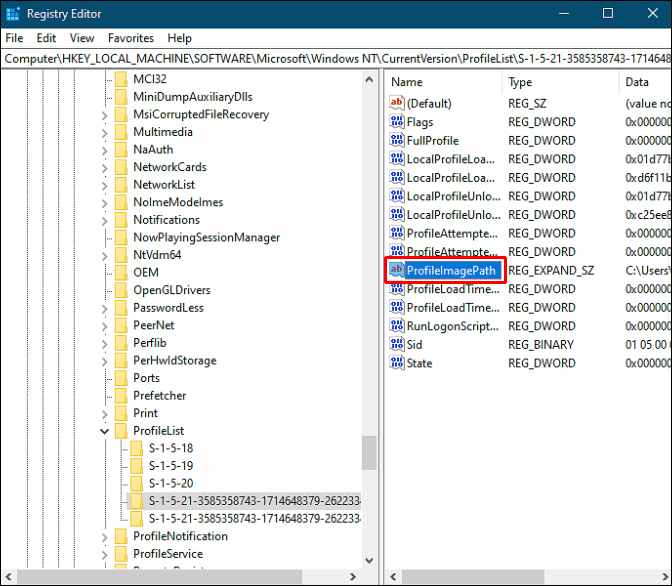Select the MiniDumpAuxiliaryDlls key

coord(192,96)
